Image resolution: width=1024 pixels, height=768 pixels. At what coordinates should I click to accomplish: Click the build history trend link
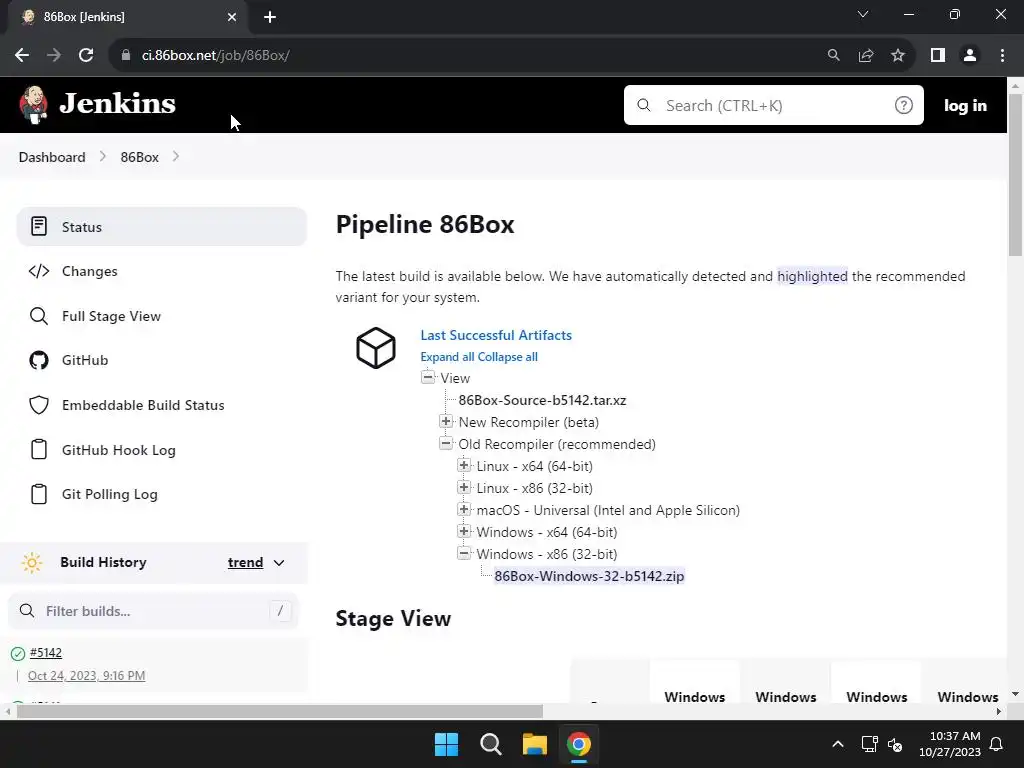(246, 562)
